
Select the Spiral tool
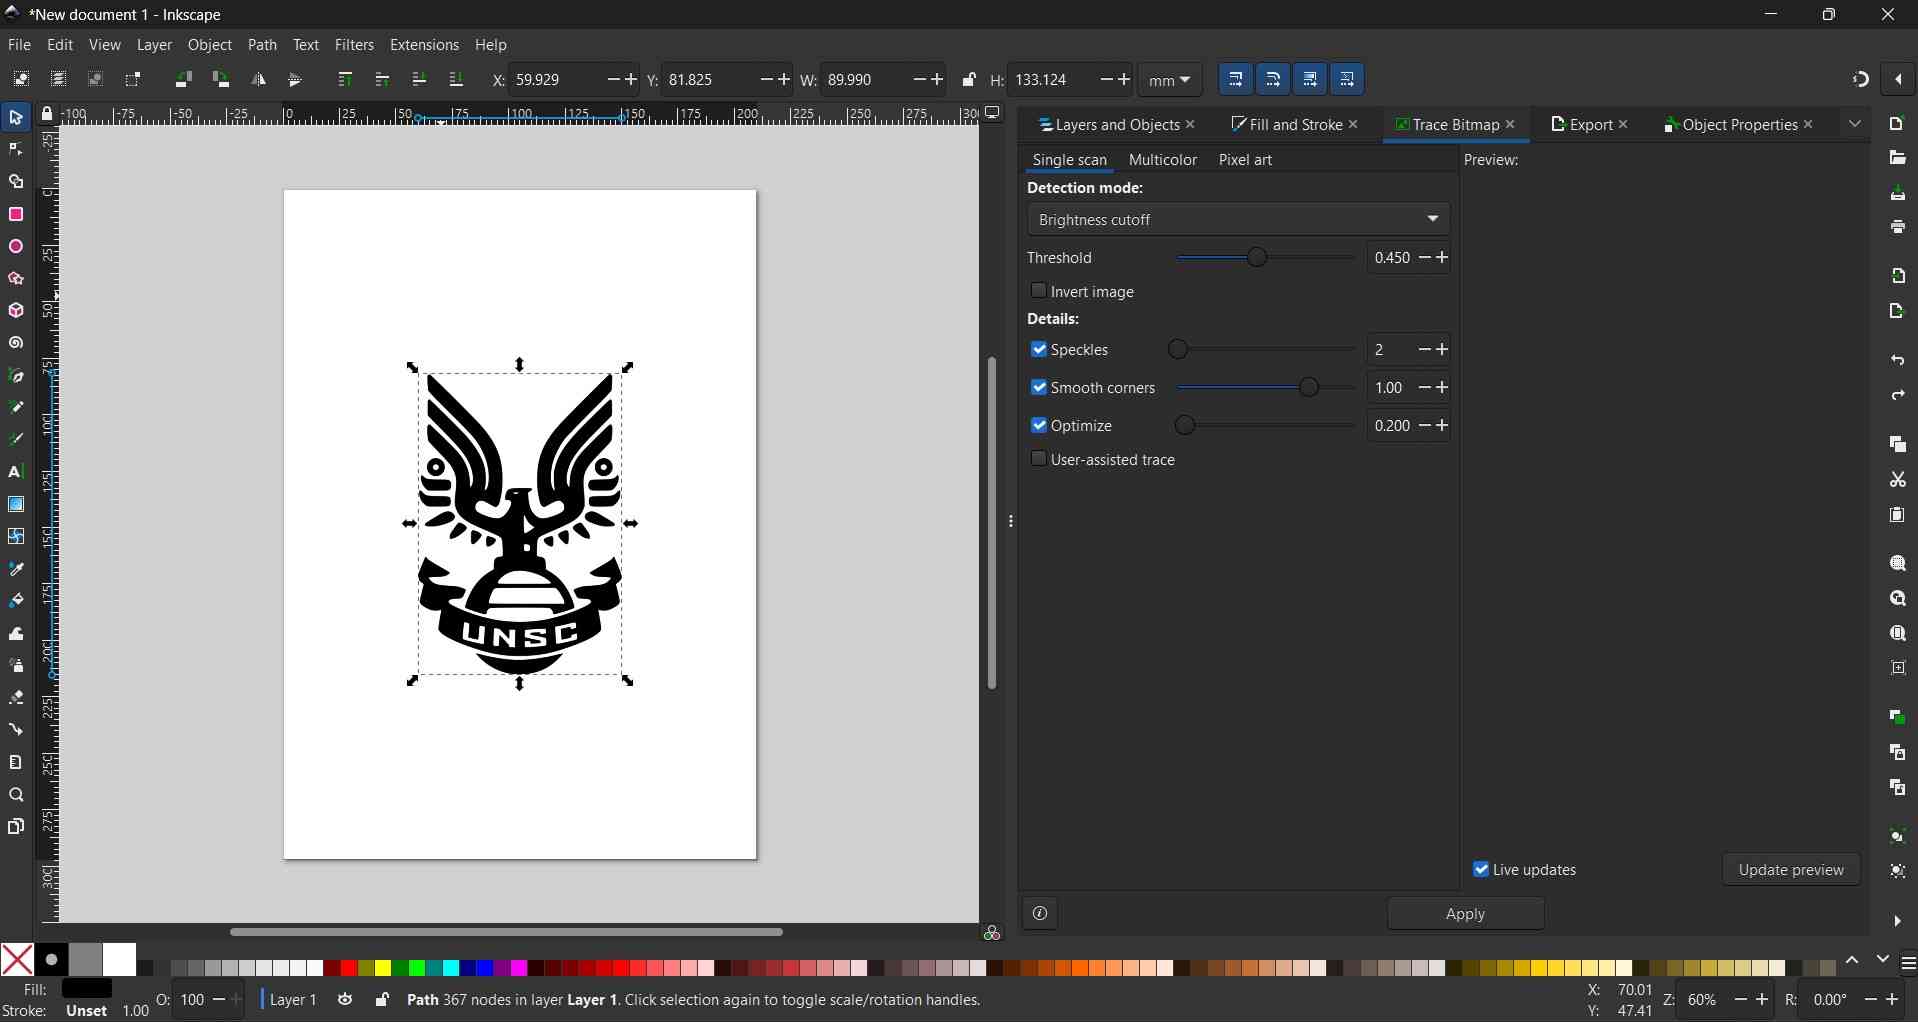click(16, 343)
